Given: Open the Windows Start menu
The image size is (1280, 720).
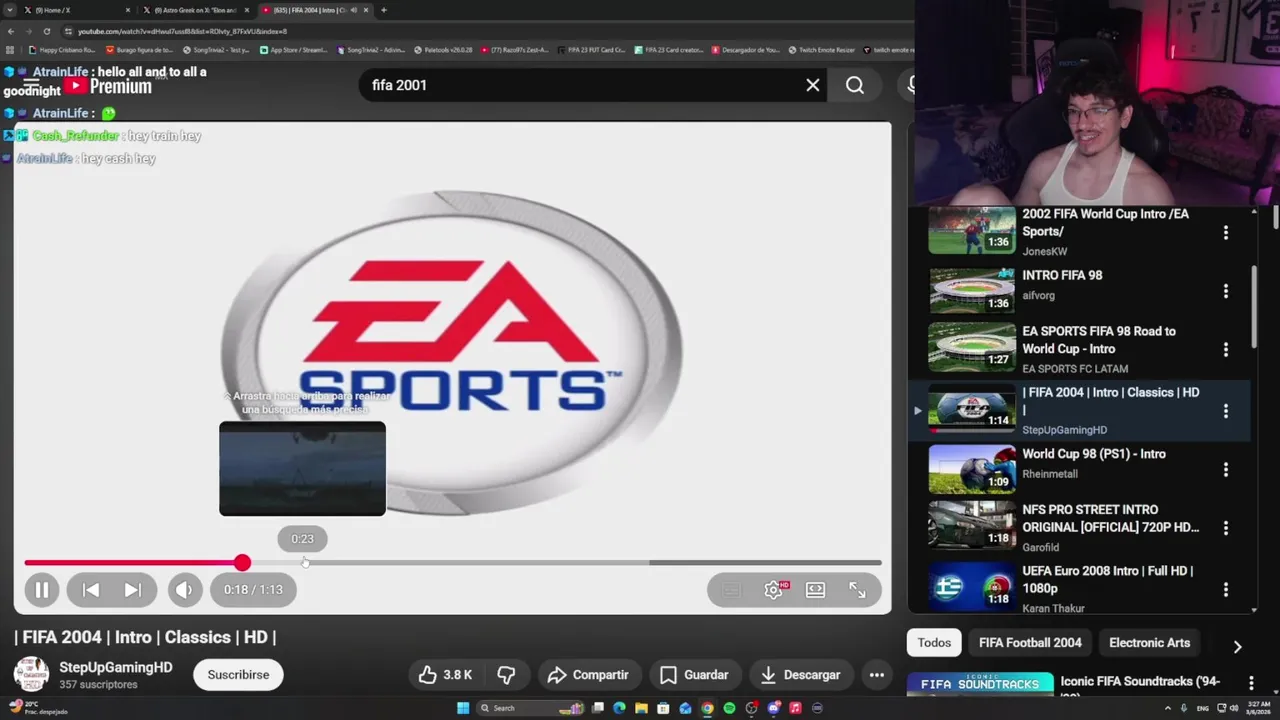Looking at the screenshot, I should pos(463,708).
